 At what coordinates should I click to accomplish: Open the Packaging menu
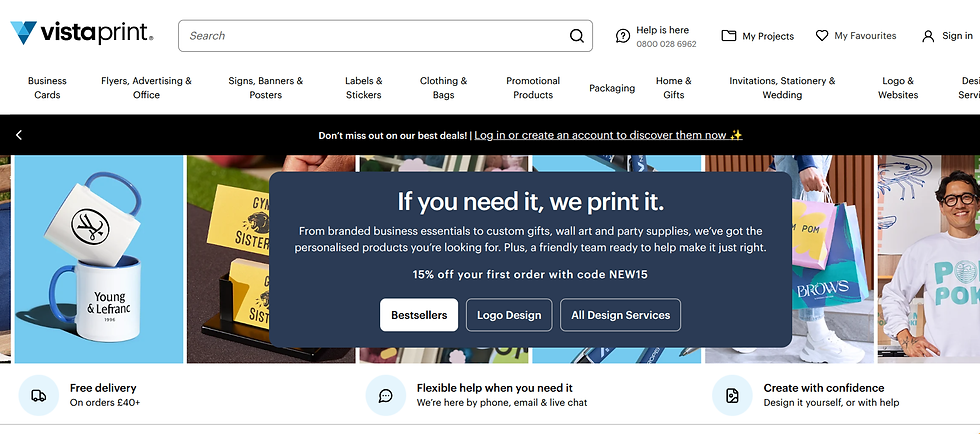612,88
